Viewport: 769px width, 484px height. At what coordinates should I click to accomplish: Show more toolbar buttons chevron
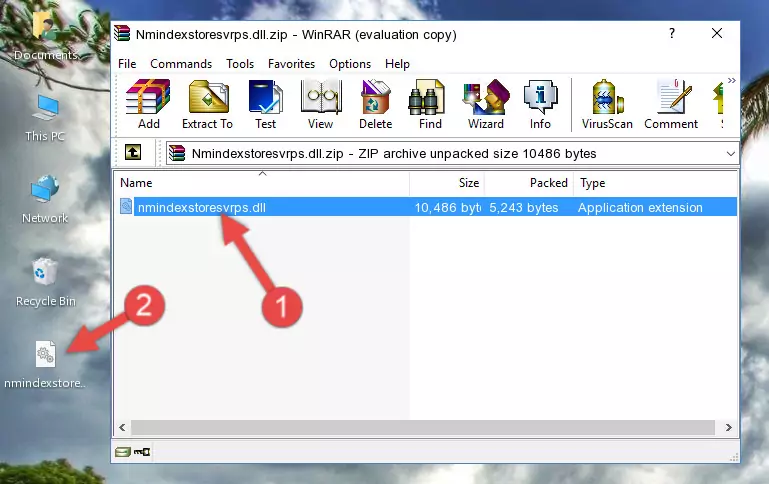coord(731,80)
